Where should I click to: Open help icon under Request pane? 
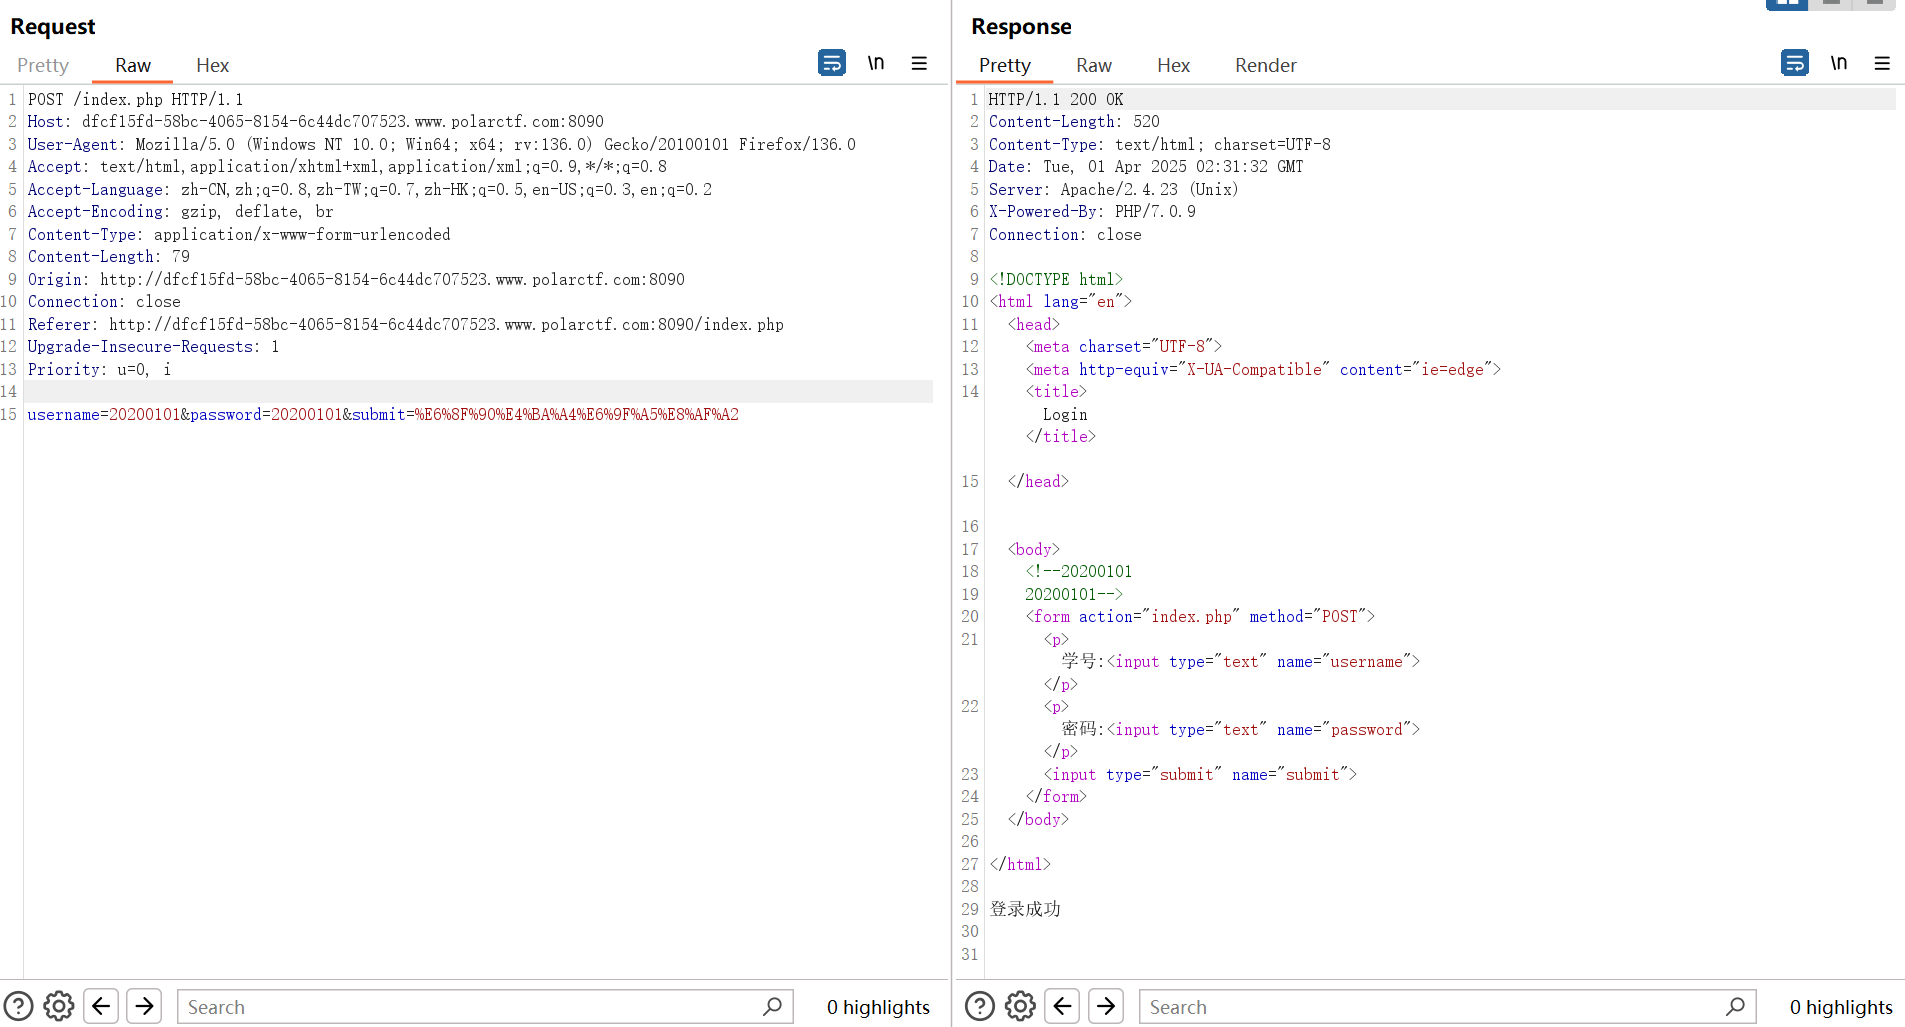click(18, 1006)
